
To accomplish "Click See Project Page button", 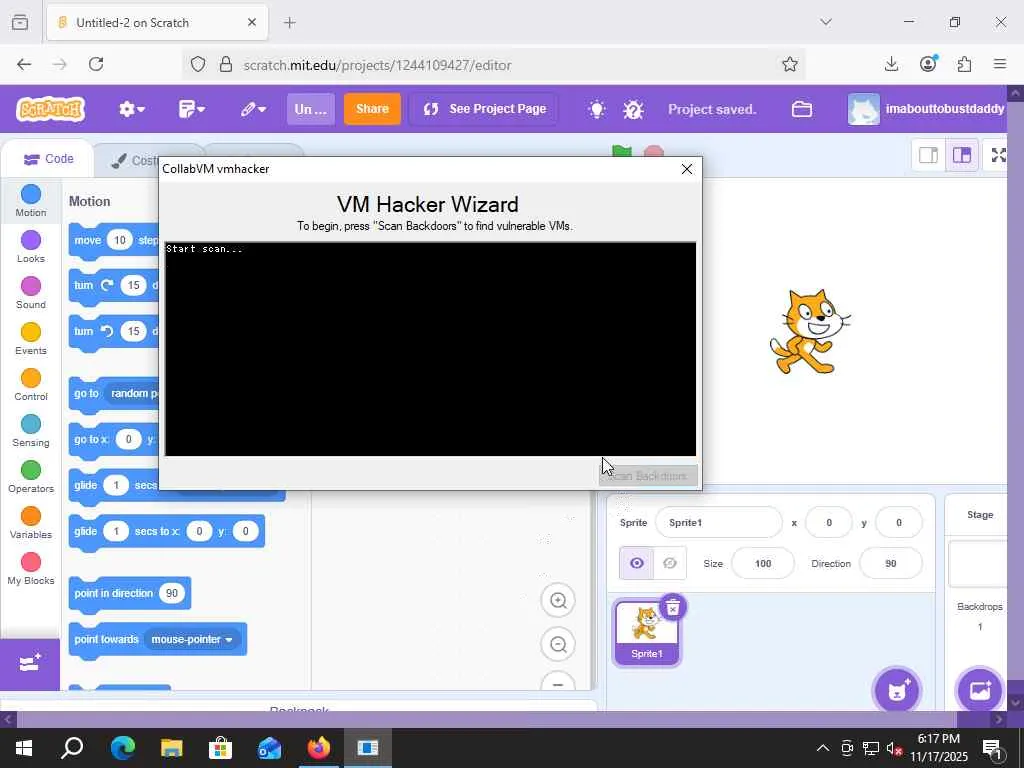I will coord(485,109).
